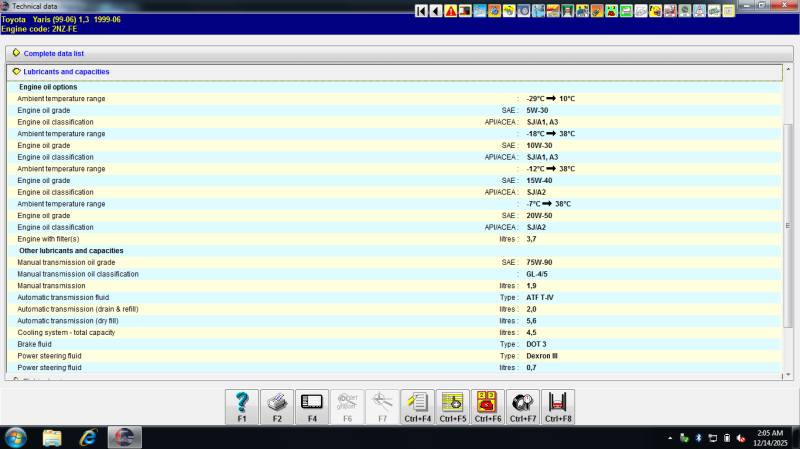Select the 5W-30 oil grade value
This screenshot has width=800, height=449.
tap(537, 111)
